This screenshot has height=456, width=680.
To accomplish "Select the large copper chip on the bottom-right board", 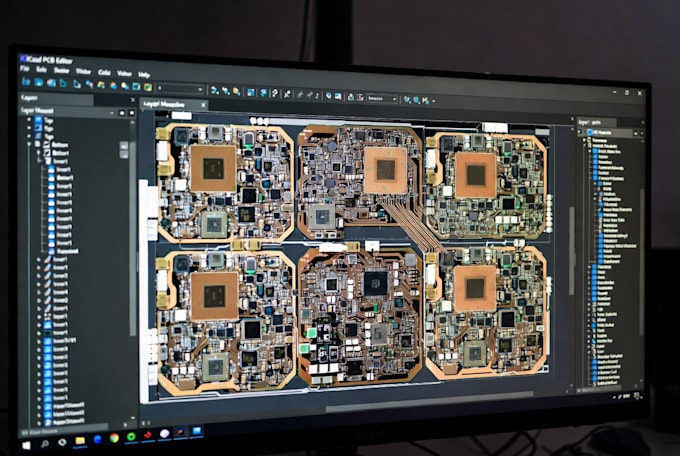I will [x=475, y=289].
